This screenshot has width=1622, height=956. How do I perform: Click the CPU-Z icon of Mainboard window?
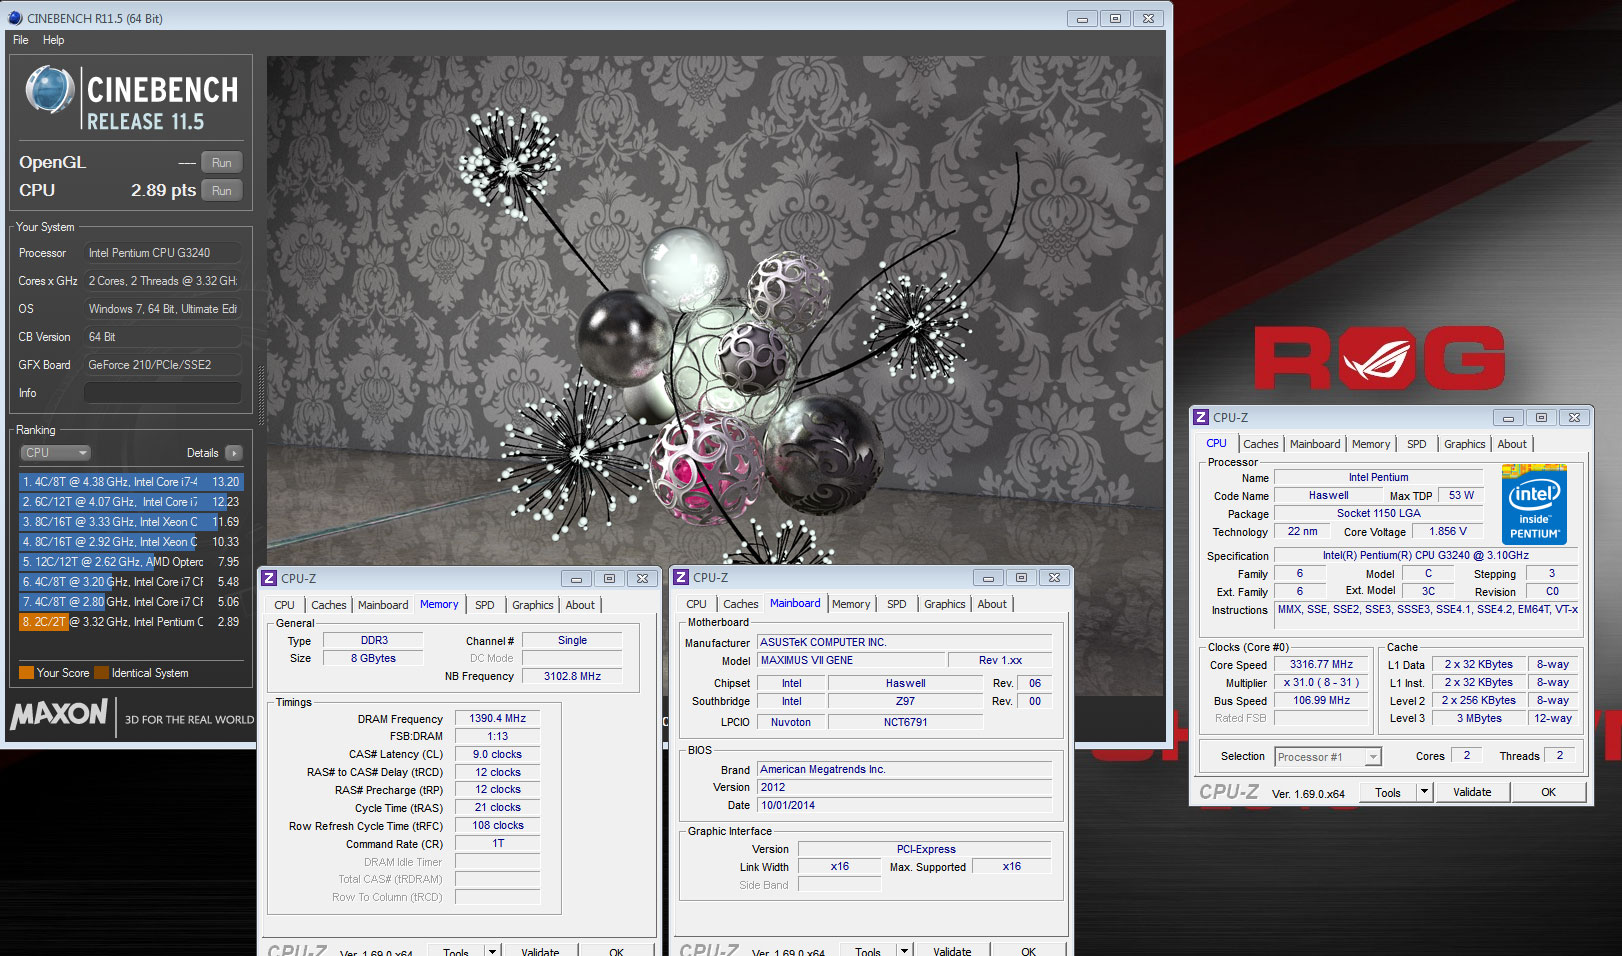681,577
